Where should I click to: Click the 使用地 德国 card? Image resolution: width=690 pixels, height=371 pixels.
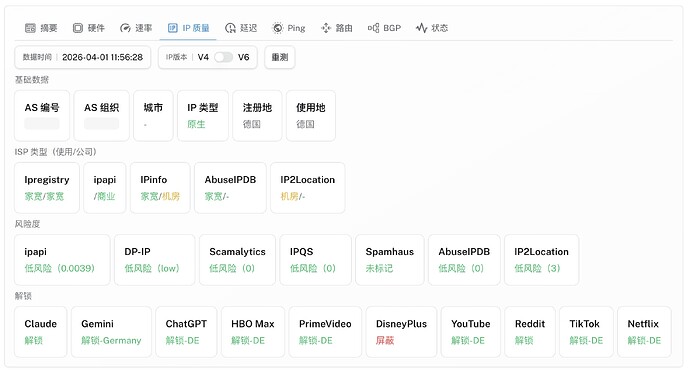[311, 116]
